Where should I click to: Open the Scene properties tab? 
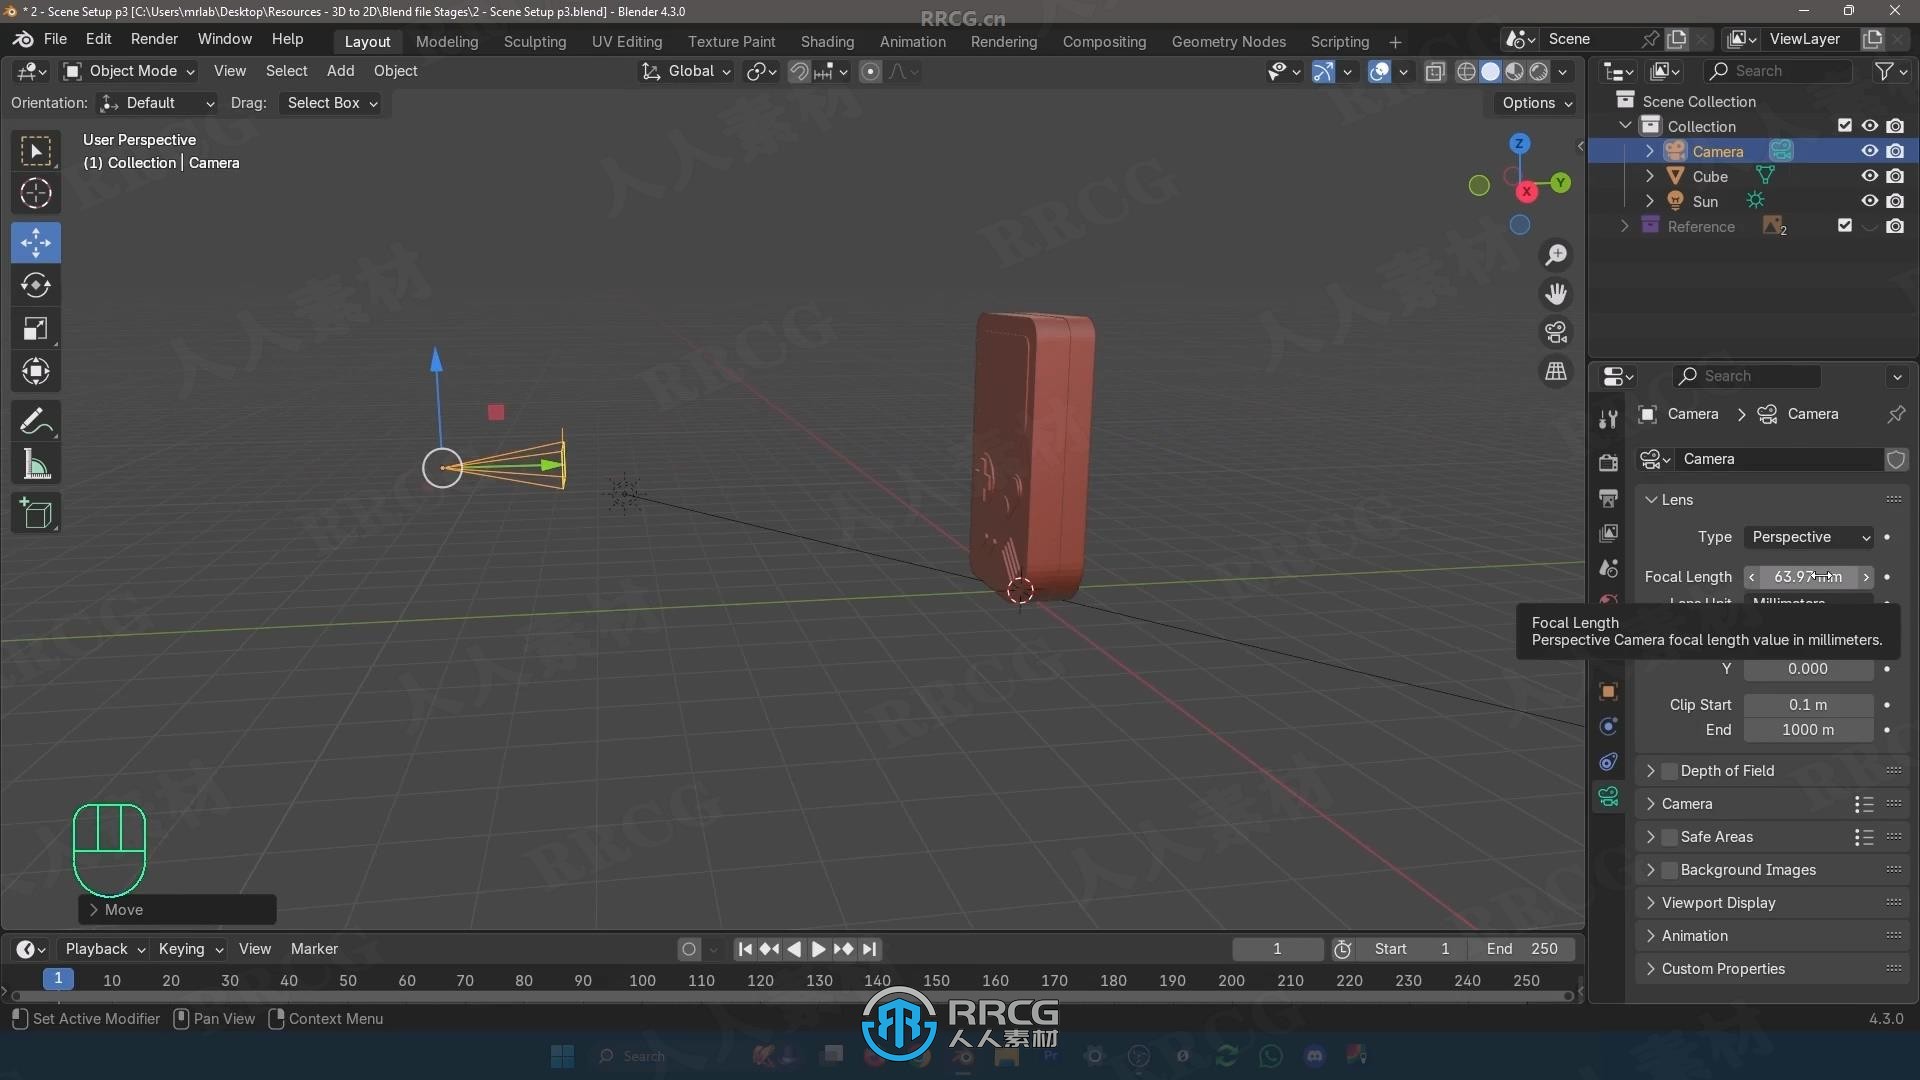tap(1608, 568)
